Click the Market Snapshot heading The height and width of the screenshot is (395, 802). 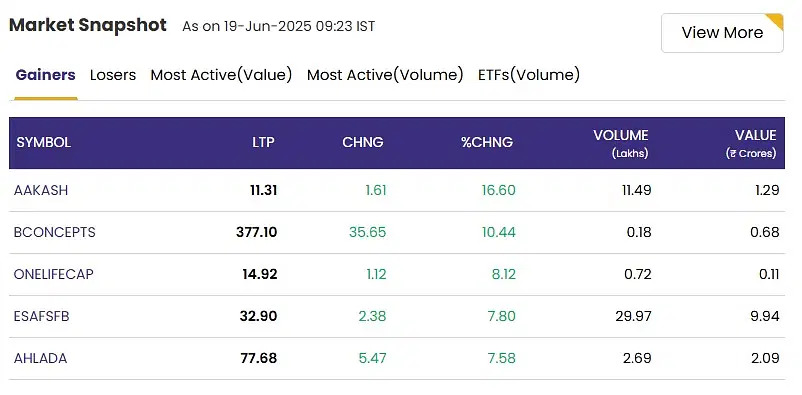(88, 25)
